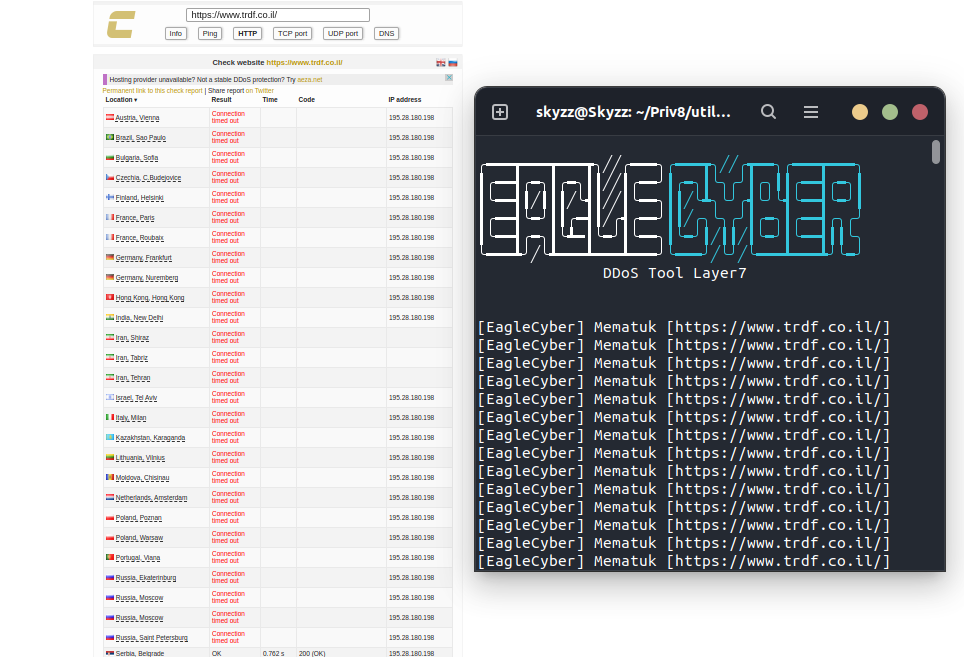Click the Germany, Nuremberg location
The width and height of the screenshot is (964, 657).
click(x=147, y=278)
